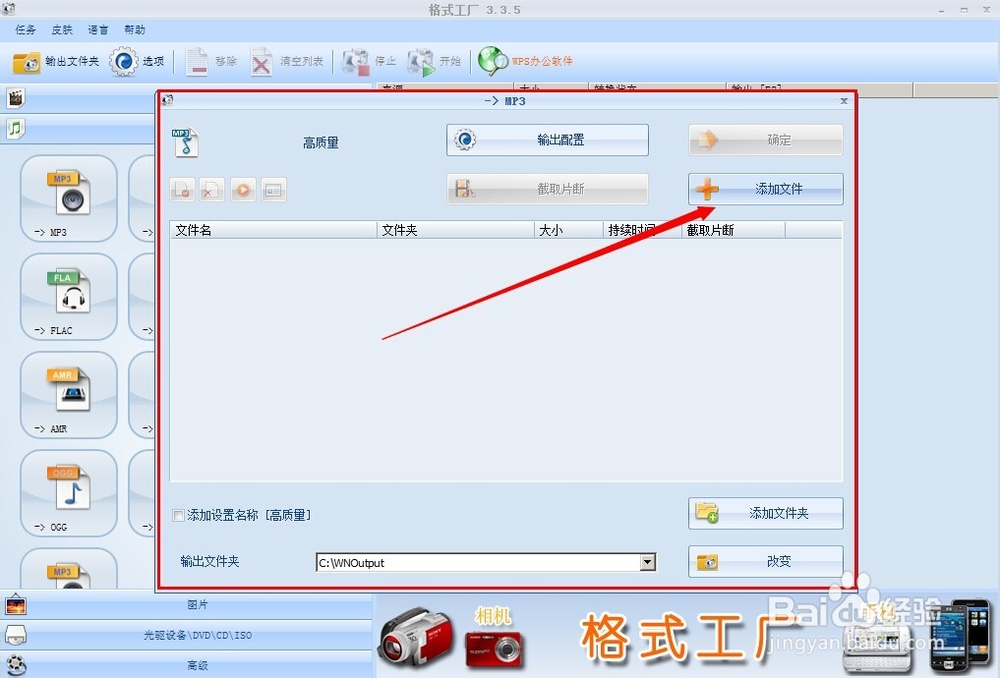
Task: Click the 改变 change button
Action: tap(765, 561)
